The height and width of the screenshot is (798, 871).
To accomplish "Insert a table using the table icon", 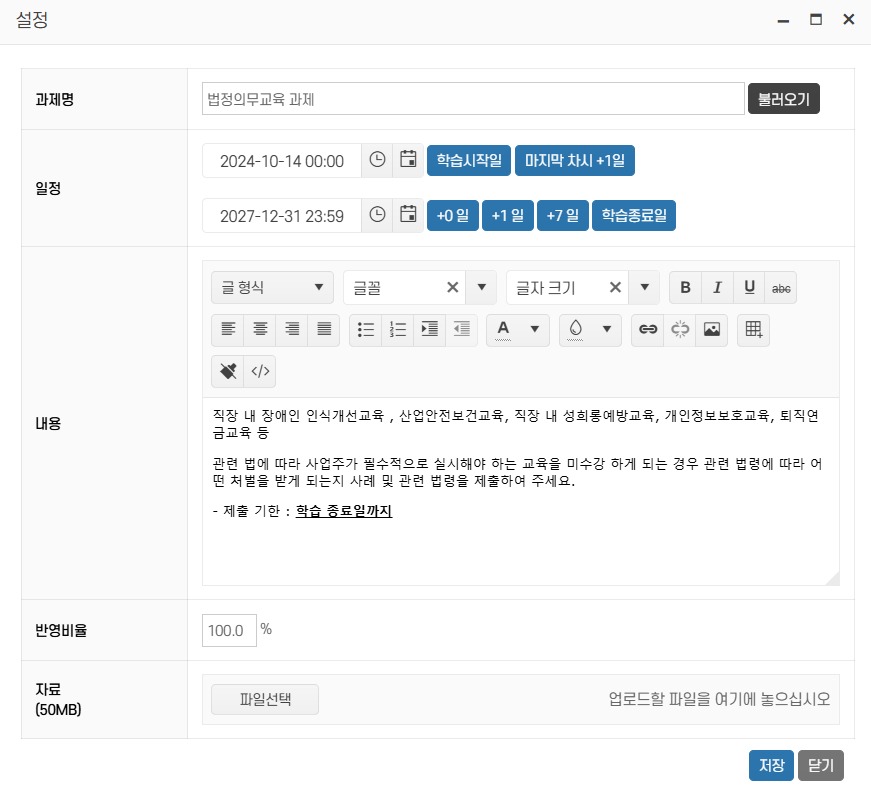I will [x=754, y=329].
